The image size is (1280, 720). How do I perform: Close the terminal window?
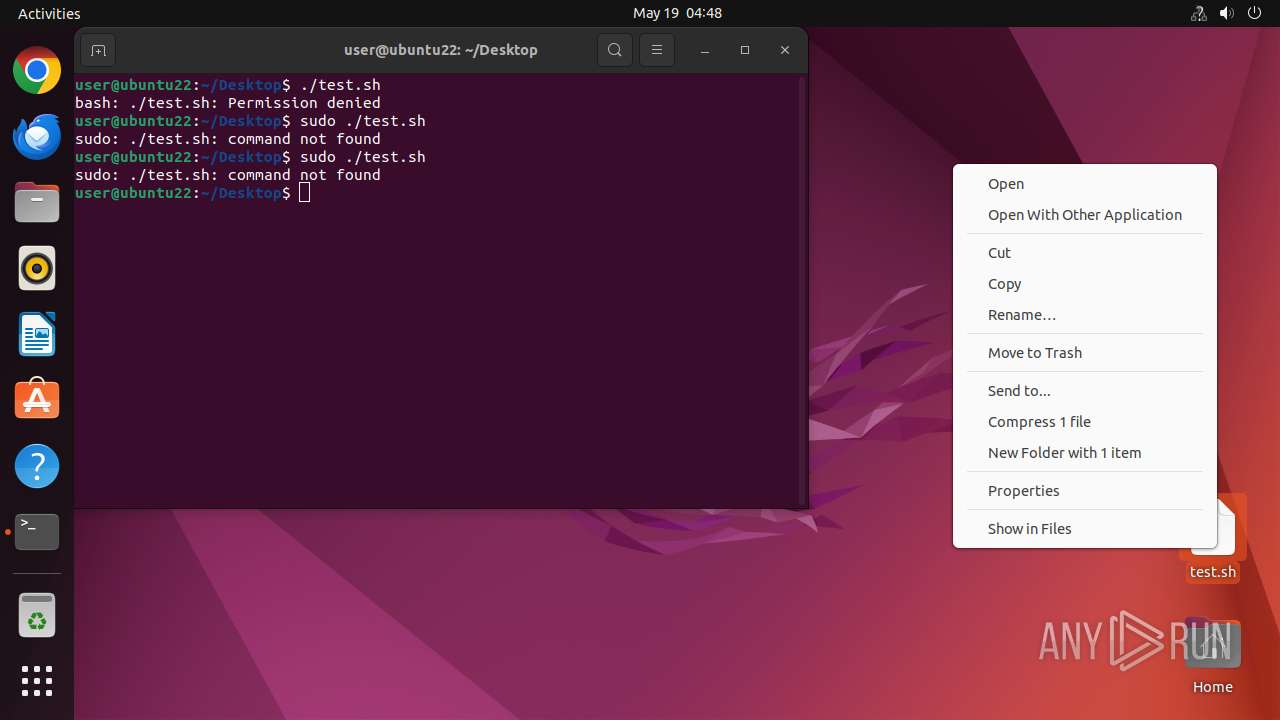tap(785, 50)
